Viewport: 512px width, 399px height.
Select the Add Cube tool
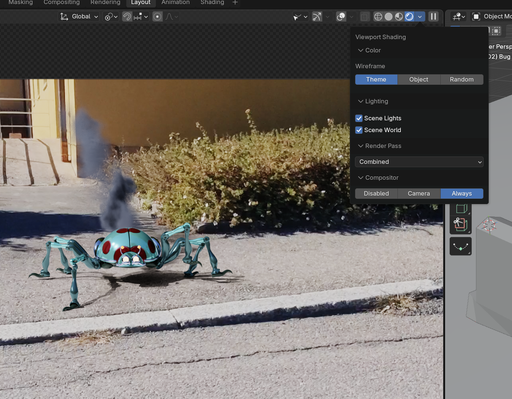point(460,209)
